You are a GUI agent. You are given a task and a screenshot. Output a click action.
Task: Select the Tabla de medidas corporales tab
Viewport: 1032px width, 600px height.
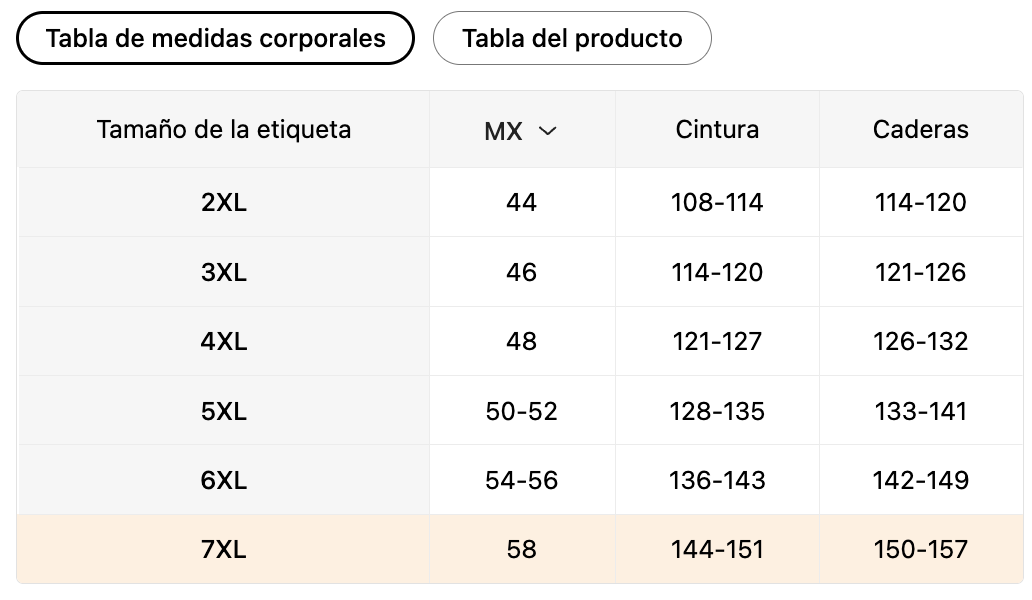click(x=215, y=39)
